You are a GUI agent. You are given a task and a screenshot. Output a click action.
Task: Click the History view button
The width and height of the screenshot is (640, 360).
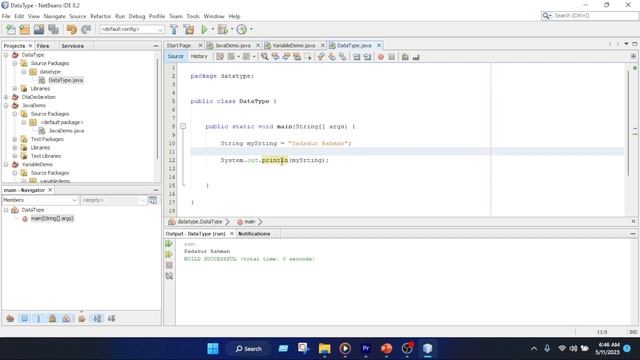(199, 57)
